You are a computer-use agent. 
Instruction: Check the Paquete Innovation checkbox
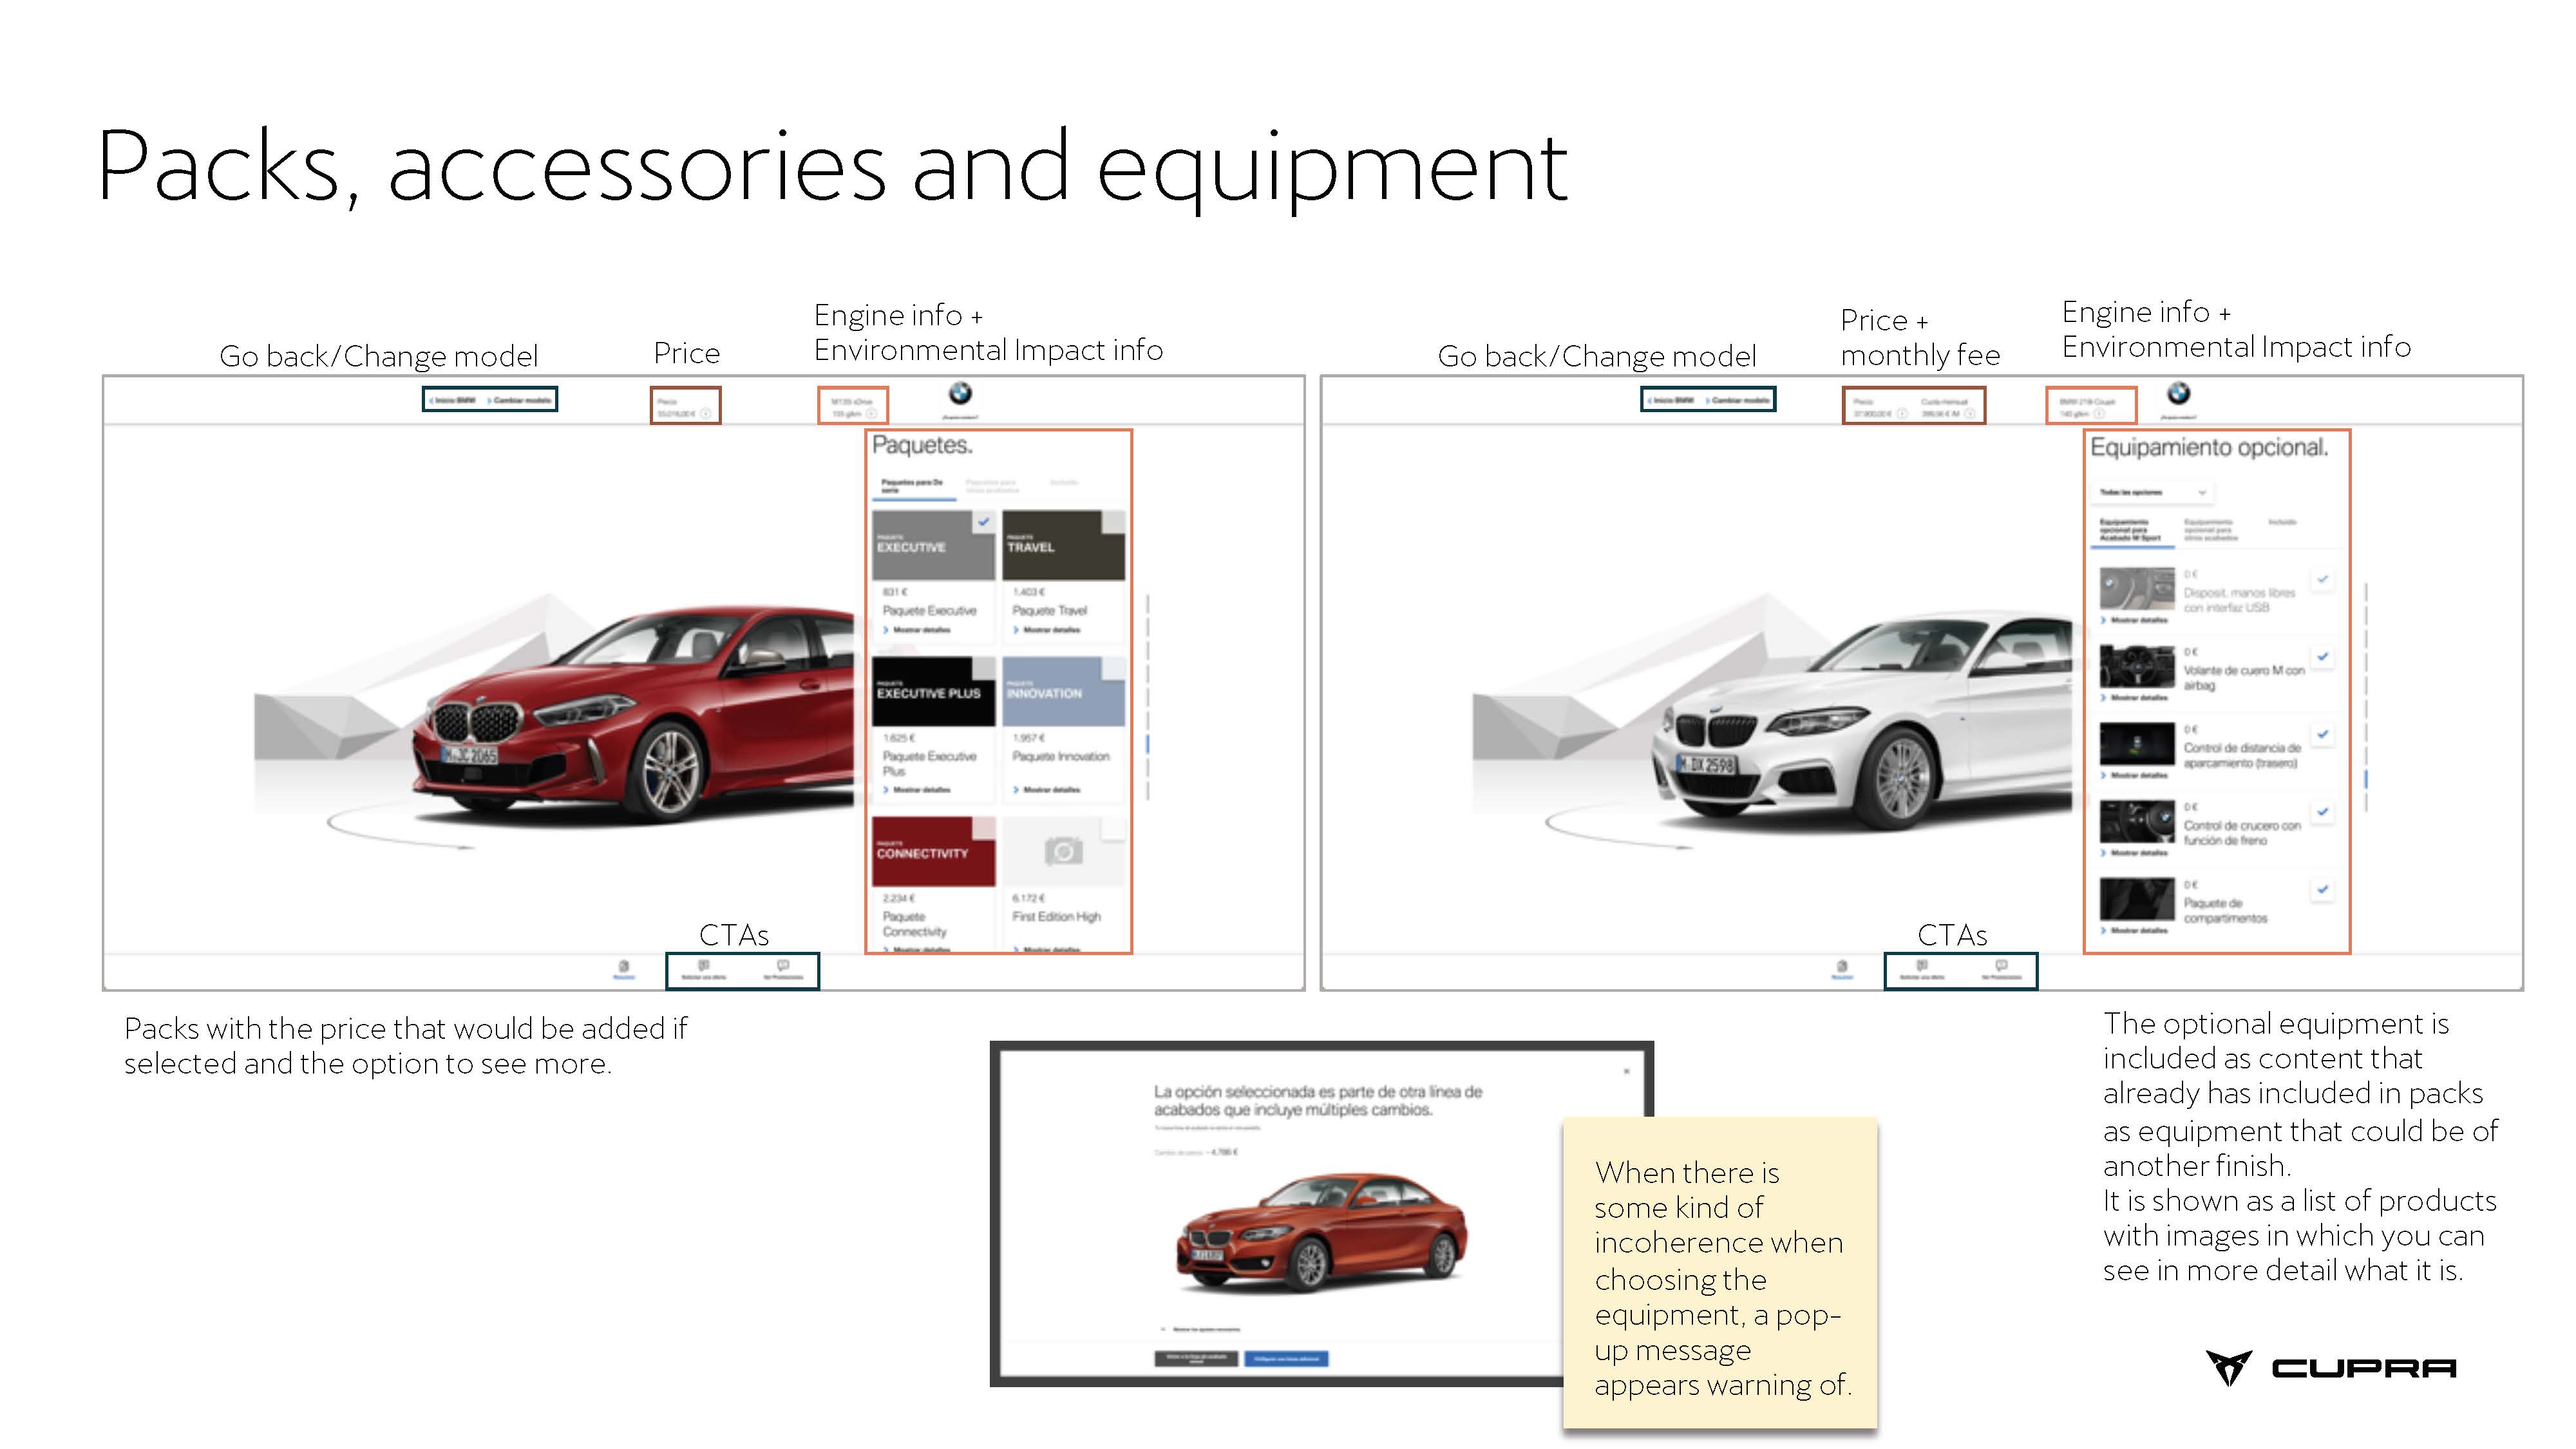pos(1114,668)
